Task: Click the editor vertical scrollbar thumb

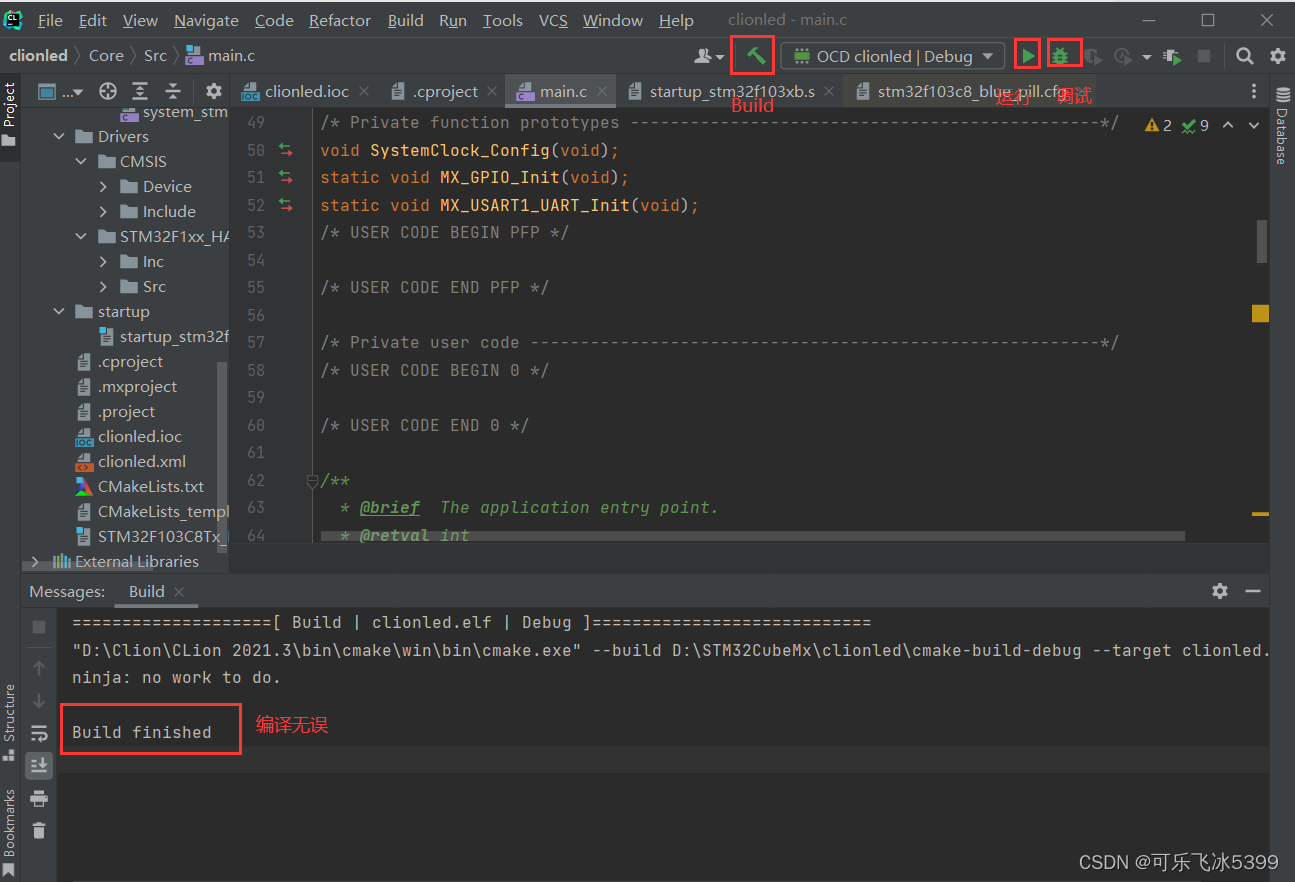Action: 1262,240
